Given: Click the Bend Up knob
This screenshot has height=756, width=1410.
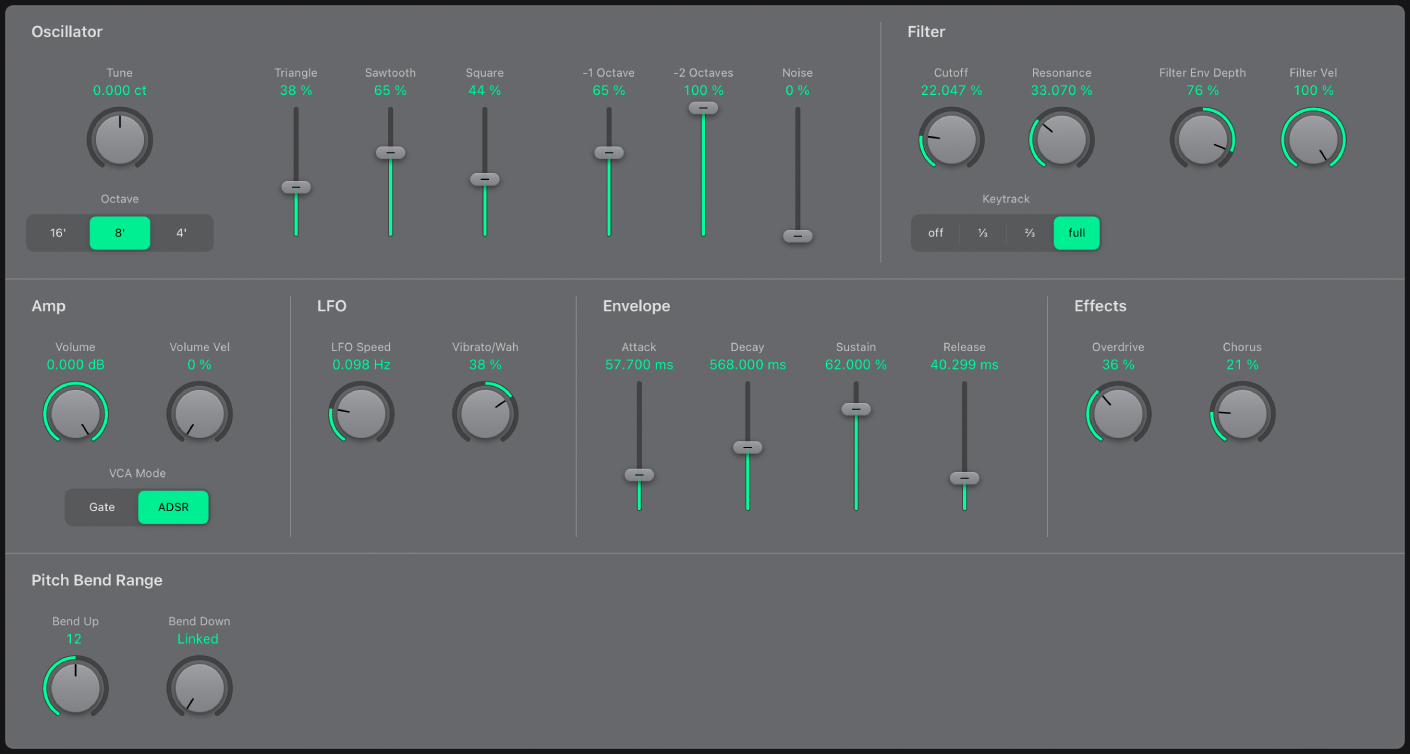Looking at the screenshot, I should click(x=75, y=687).
